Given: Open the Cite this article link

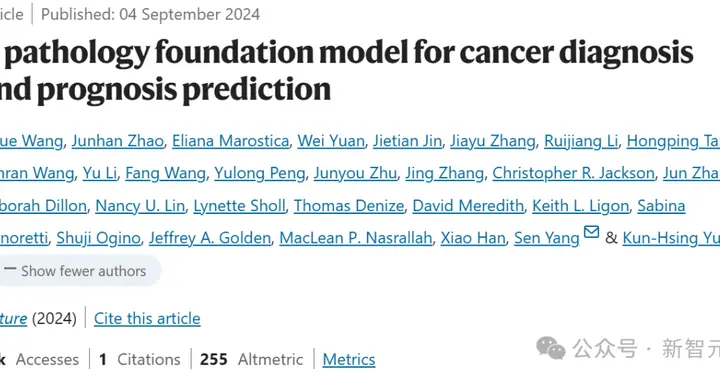Looking at the screenshot, I should tap(147, 319).
